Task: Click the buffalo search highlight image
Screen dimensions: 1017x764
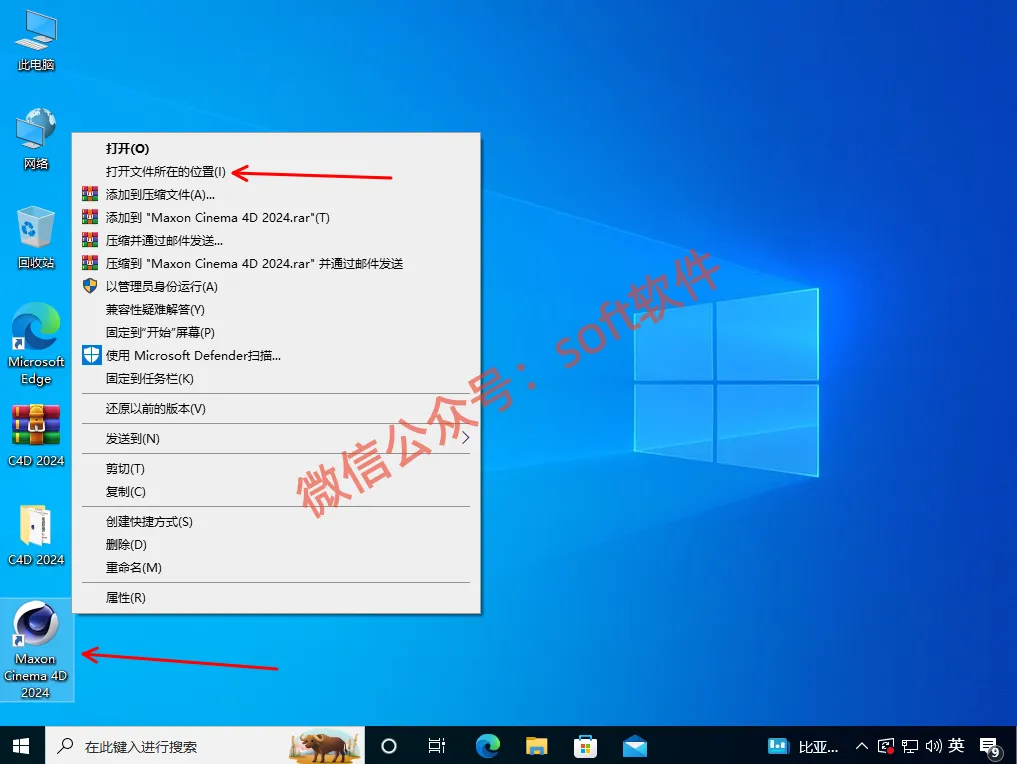Action: [324, 746]
